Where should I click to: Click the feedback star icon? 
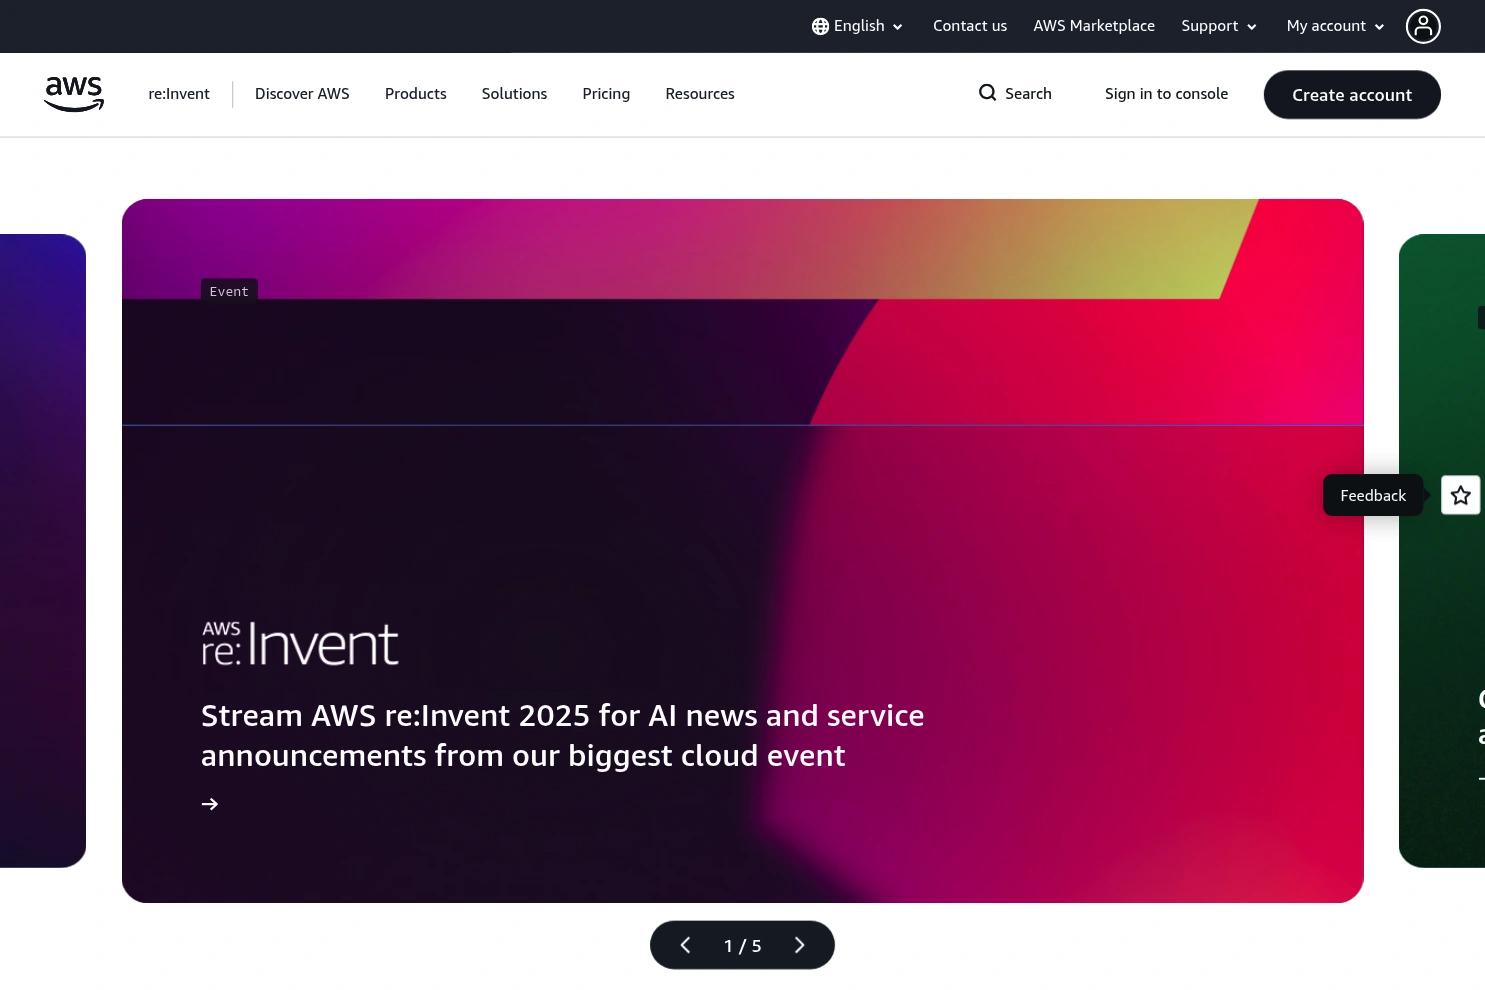1460,495
